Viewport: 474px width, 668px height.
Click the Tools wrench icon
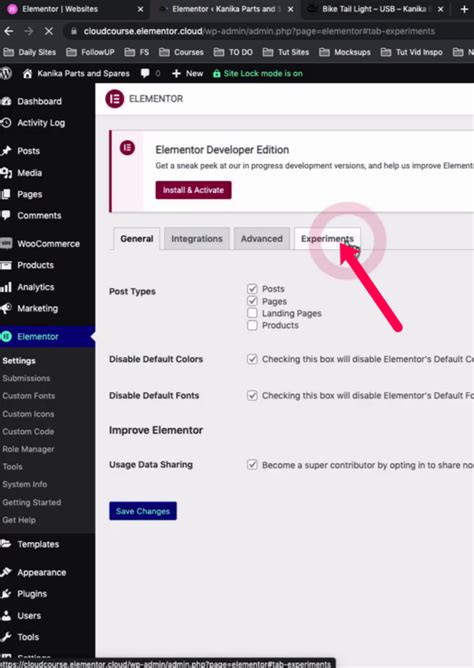coord(6,637)
